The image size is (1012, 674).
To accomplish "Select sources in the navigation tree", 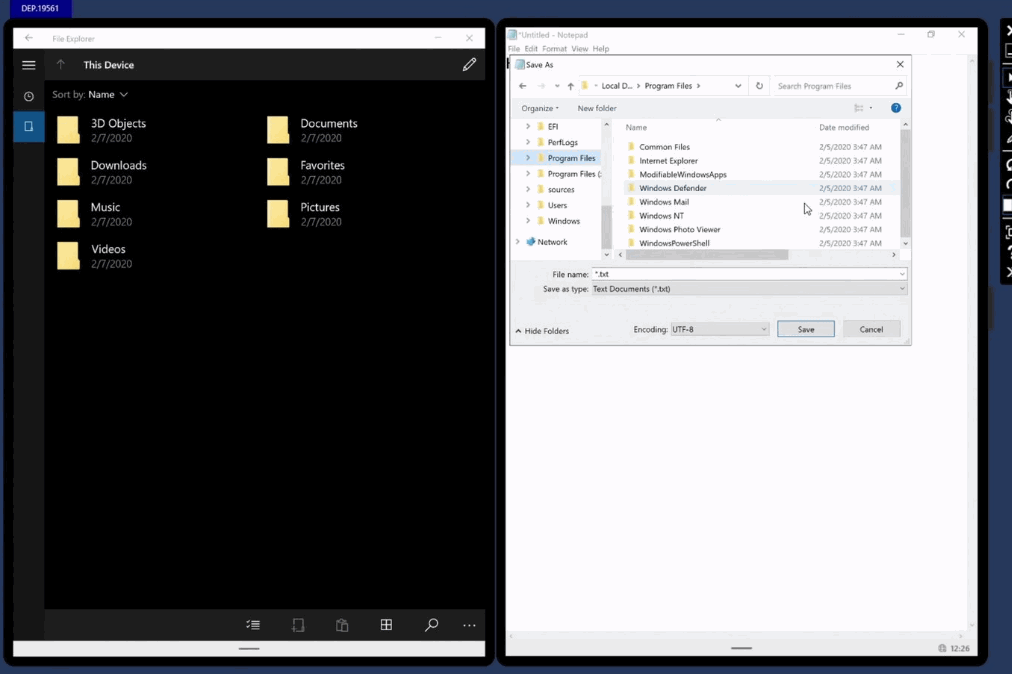I will point(561,190).
